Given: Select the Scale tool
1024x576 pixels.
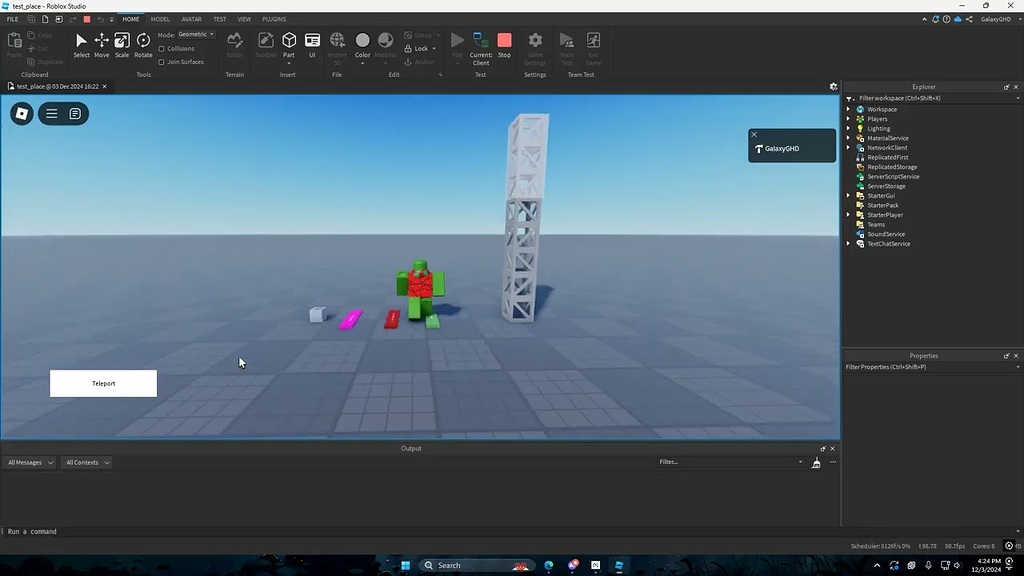Looking at the screenshot, I should [121, 42].
